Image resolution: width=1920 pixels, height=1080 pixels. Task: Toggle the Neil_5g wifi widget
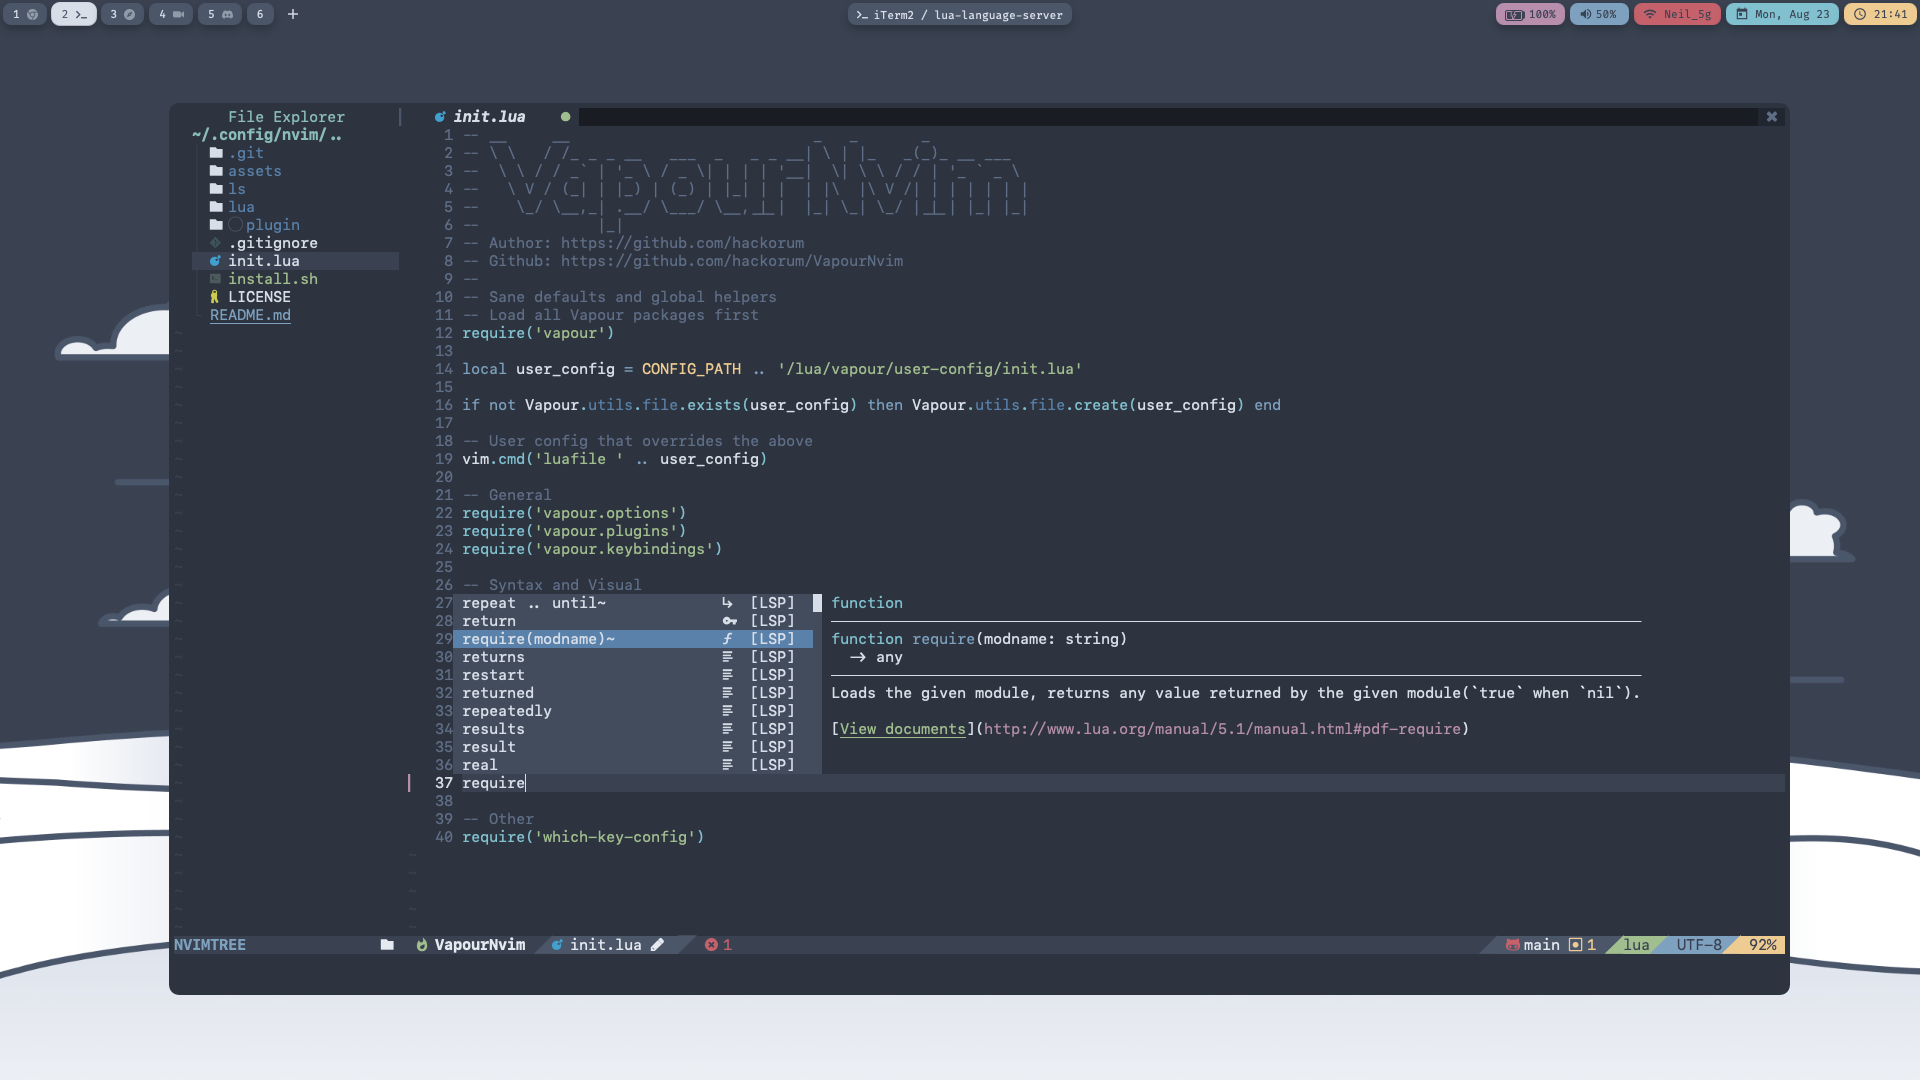click(1678, 15)
